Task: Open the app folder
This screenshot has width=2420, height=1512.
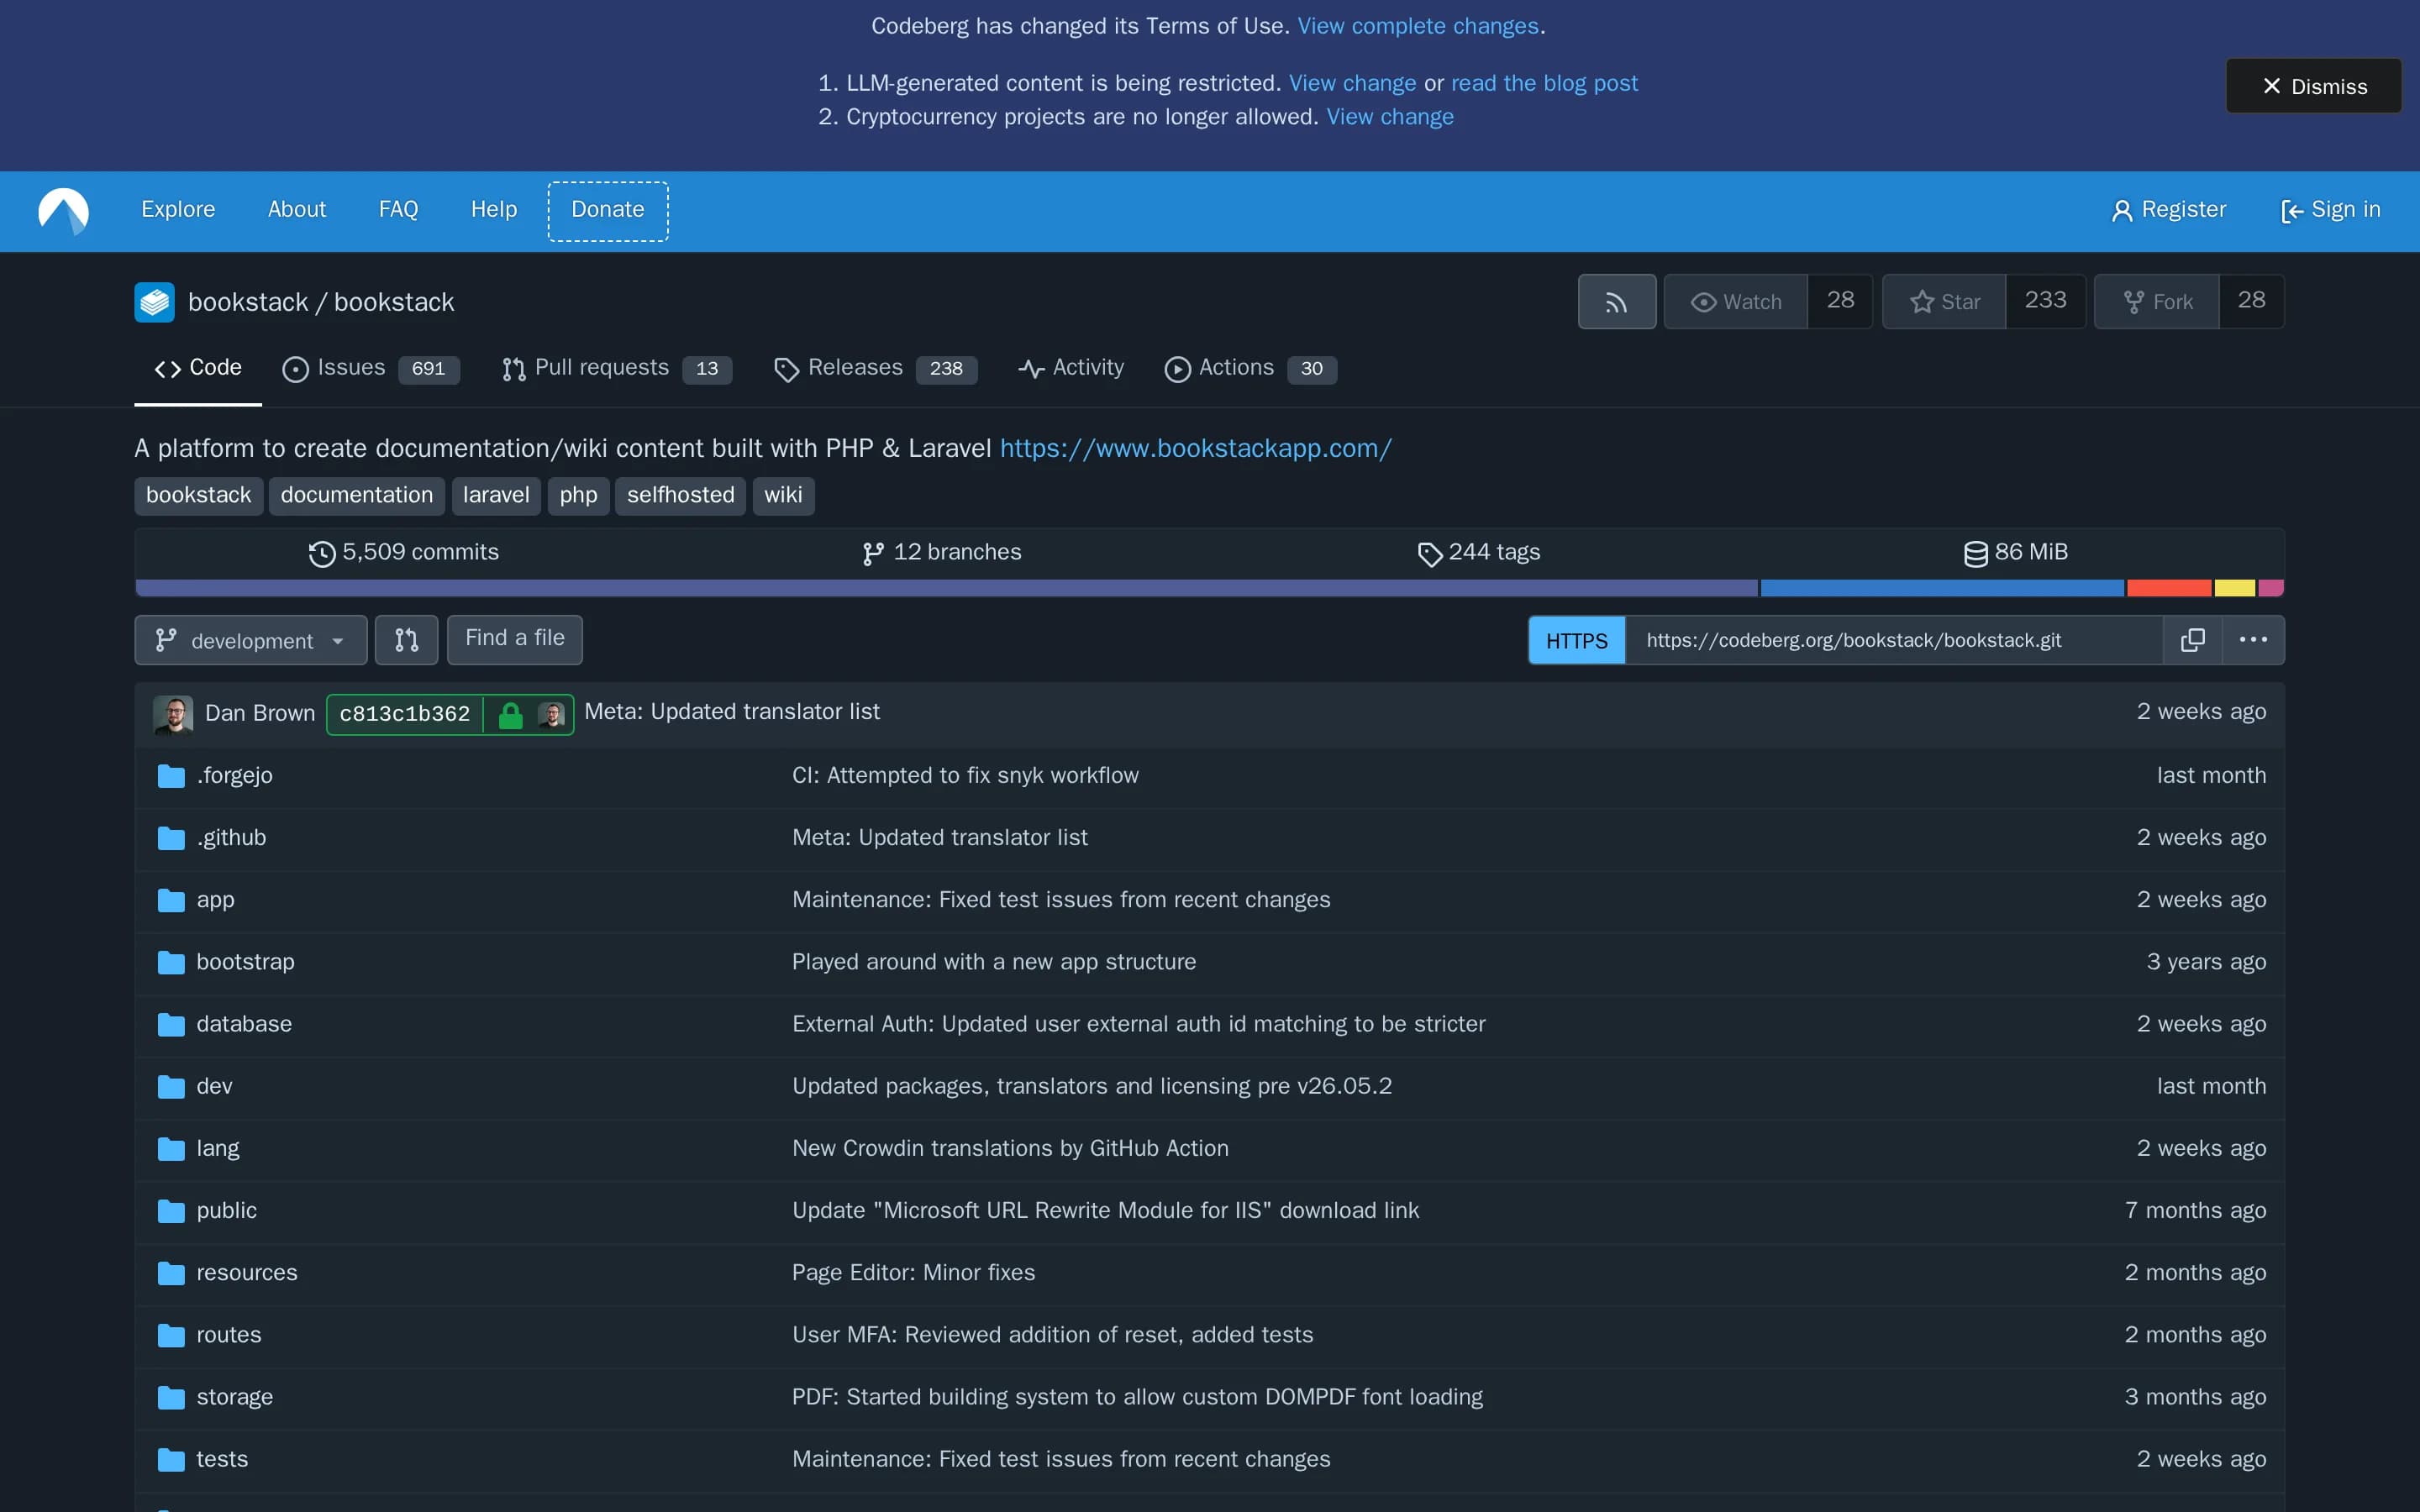Action: click(215, 900)
